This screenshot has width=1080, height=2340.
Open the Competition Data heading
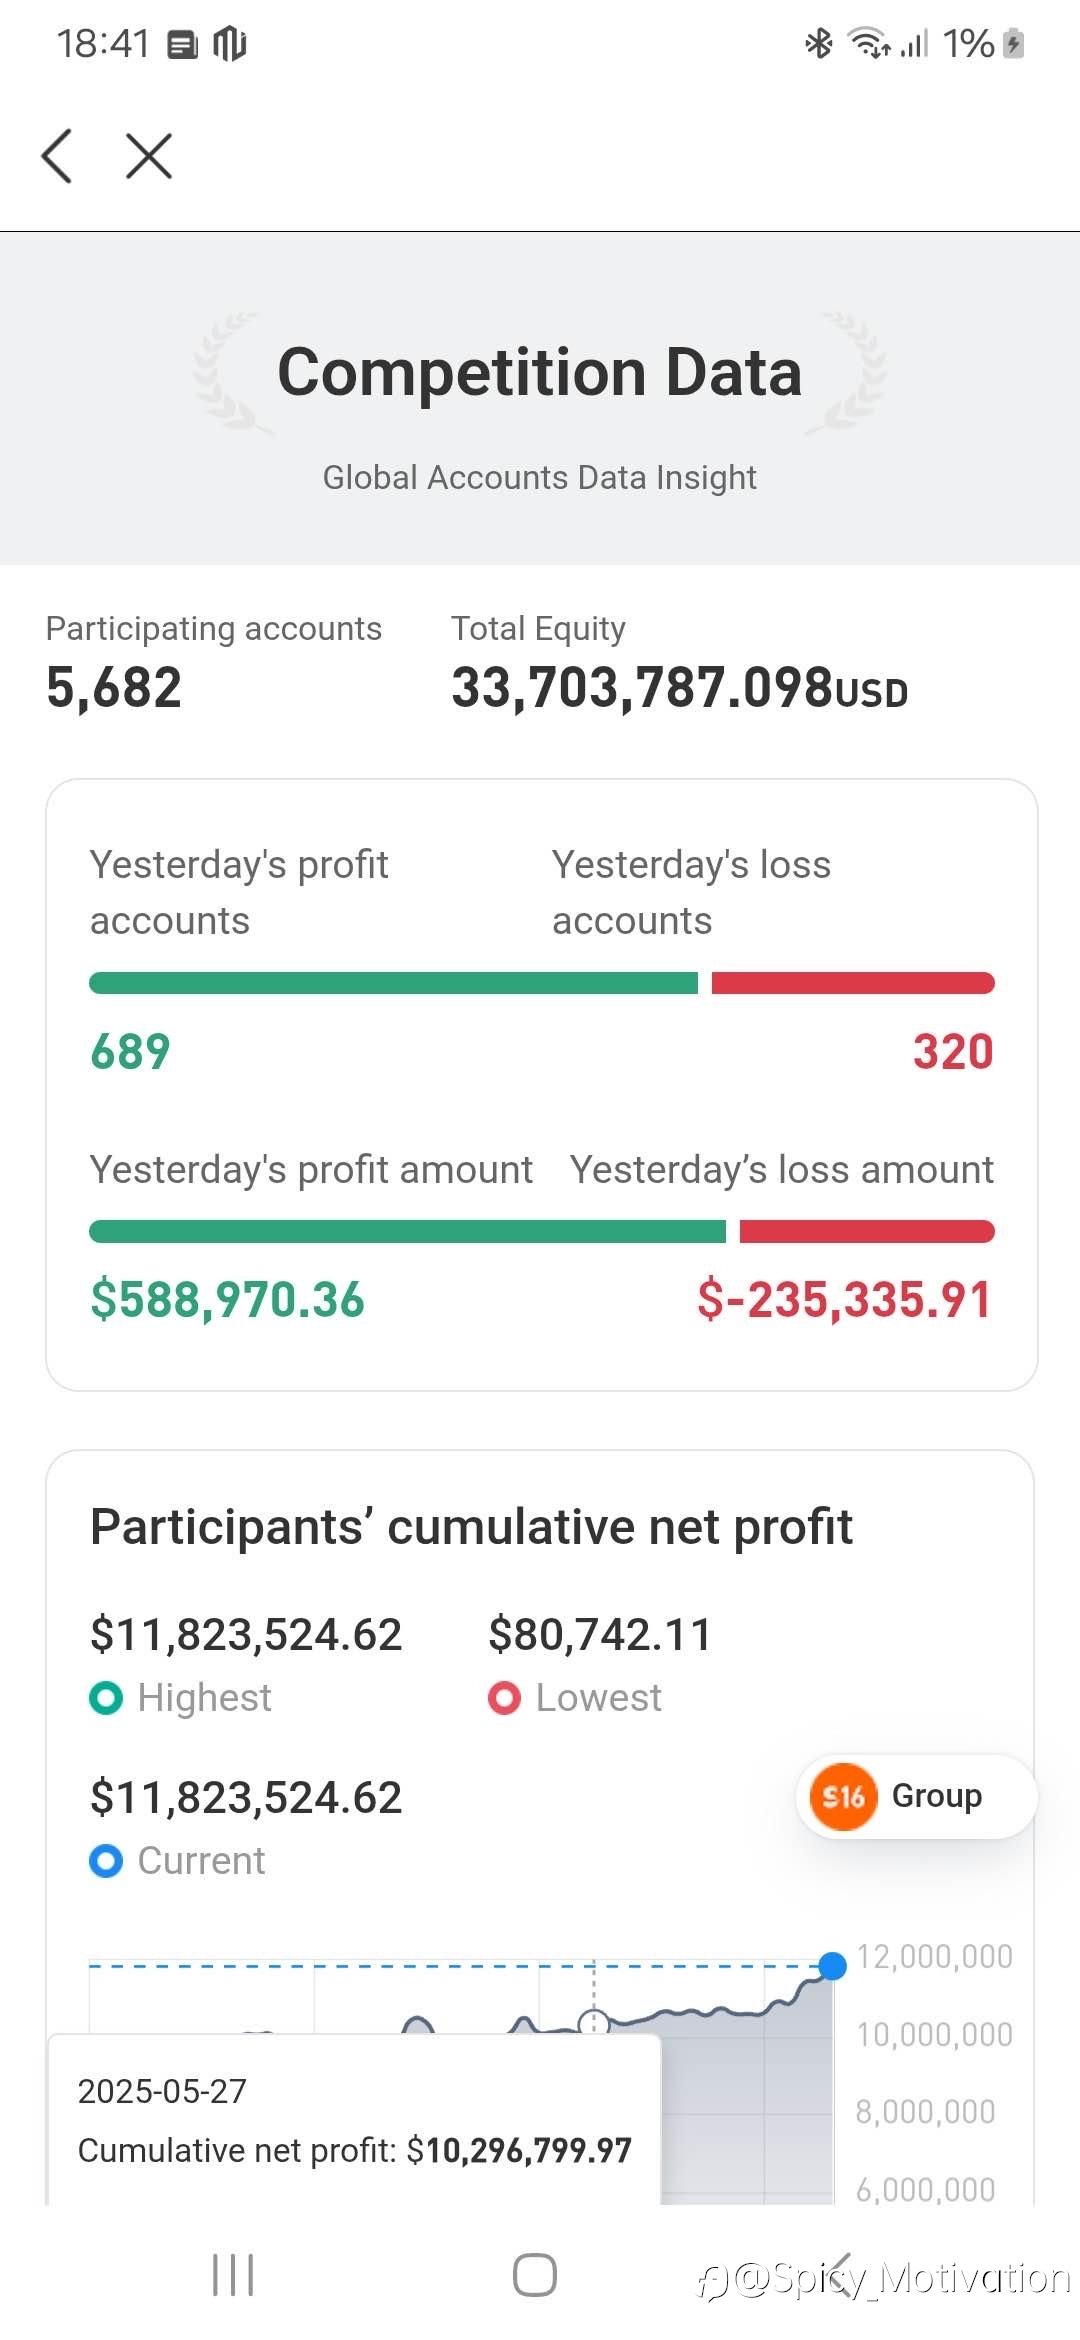(540, 372)
